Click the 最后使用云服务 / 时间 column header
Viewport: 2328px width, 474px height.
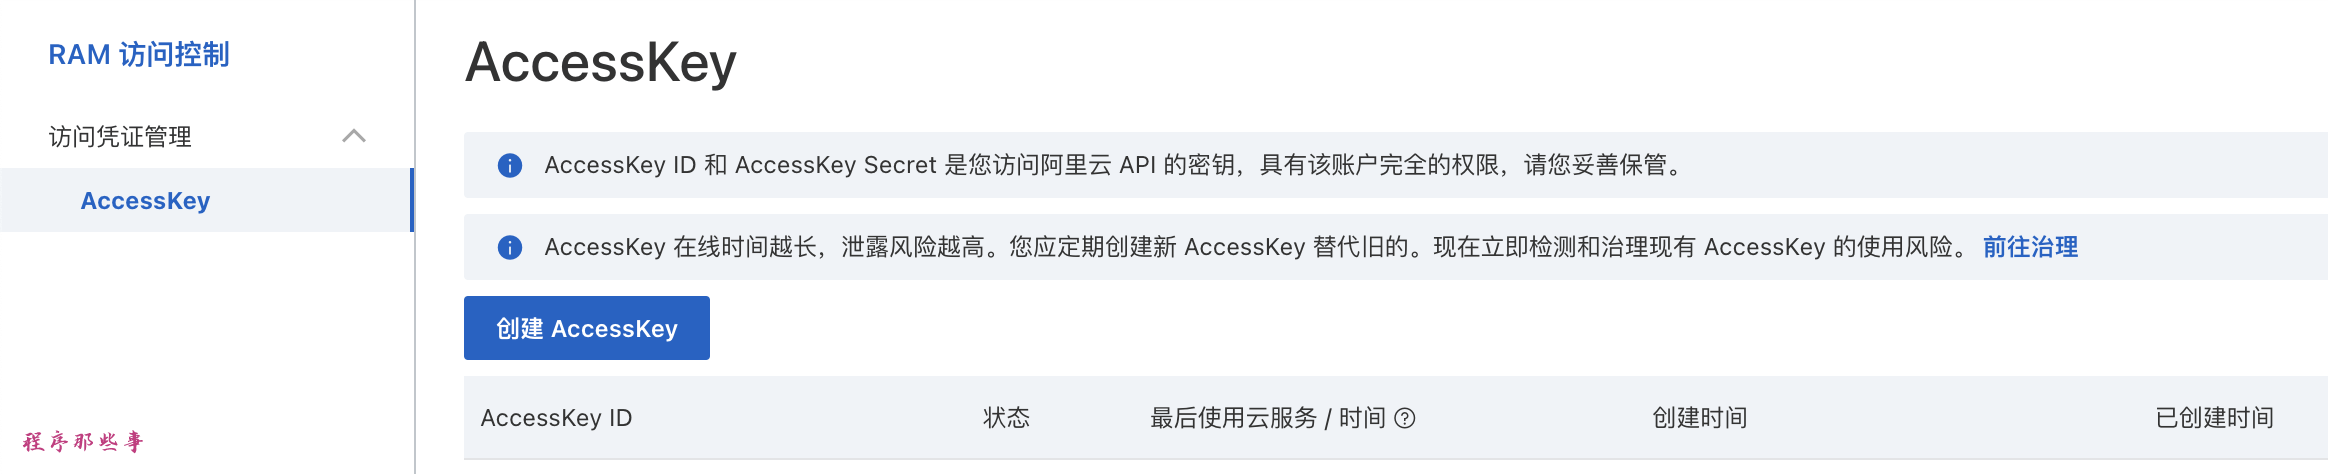tap(1267, 418)
